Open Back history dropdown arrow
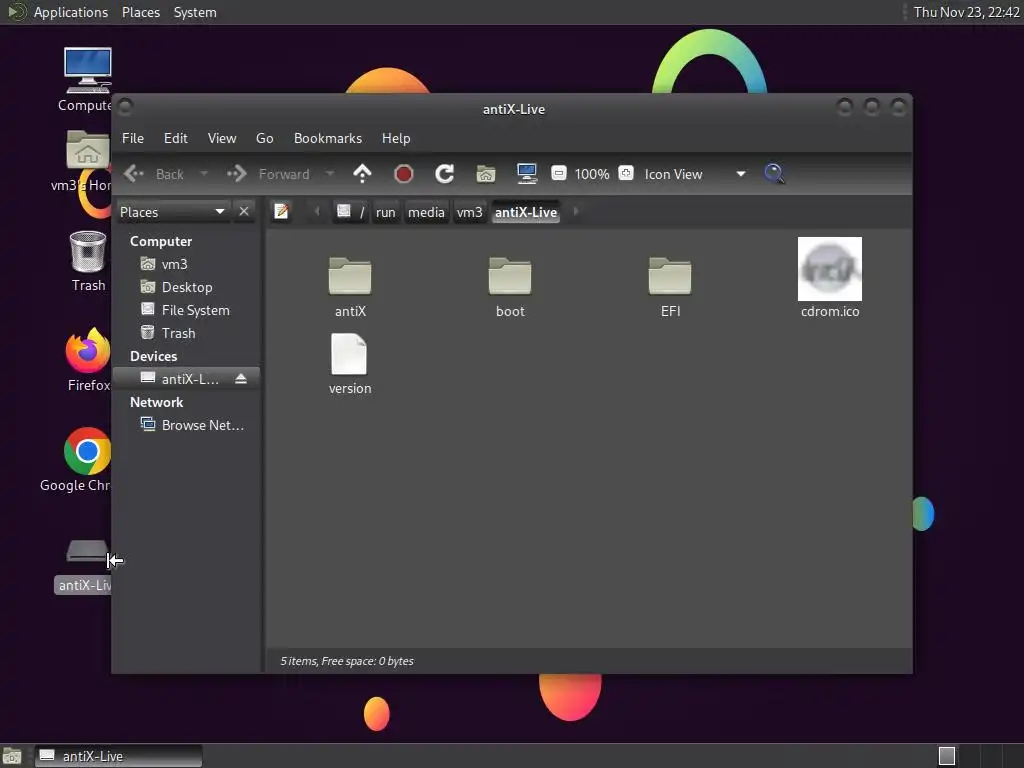This screenshot has height=768, width=1024. click(x=204, y=174)
